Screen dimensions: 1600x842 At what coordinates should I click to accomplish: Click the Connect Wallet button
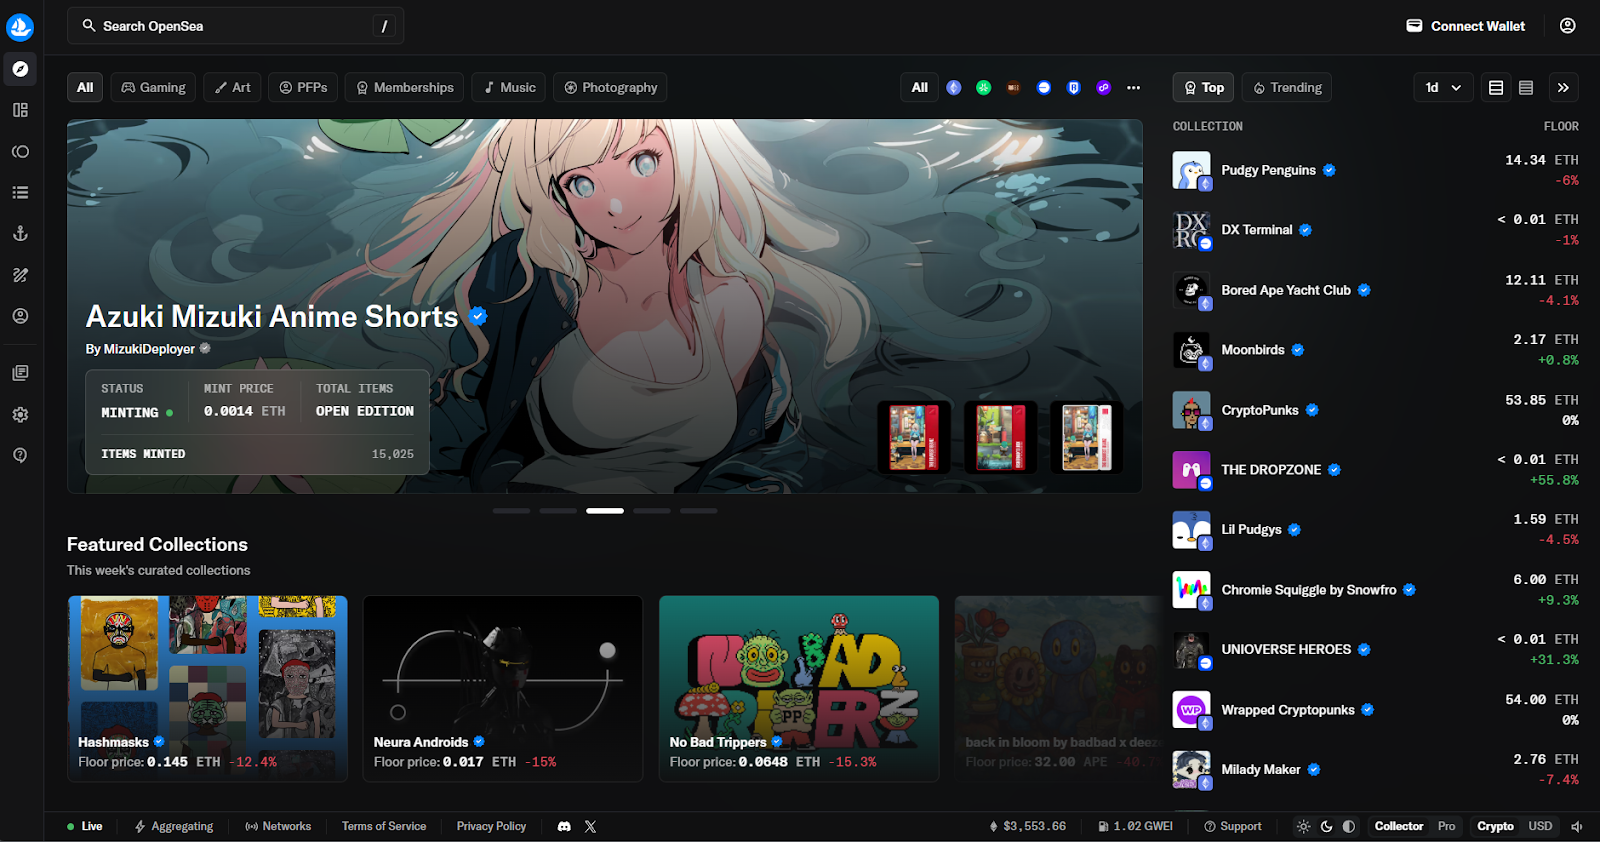[x=1466, y=26]
